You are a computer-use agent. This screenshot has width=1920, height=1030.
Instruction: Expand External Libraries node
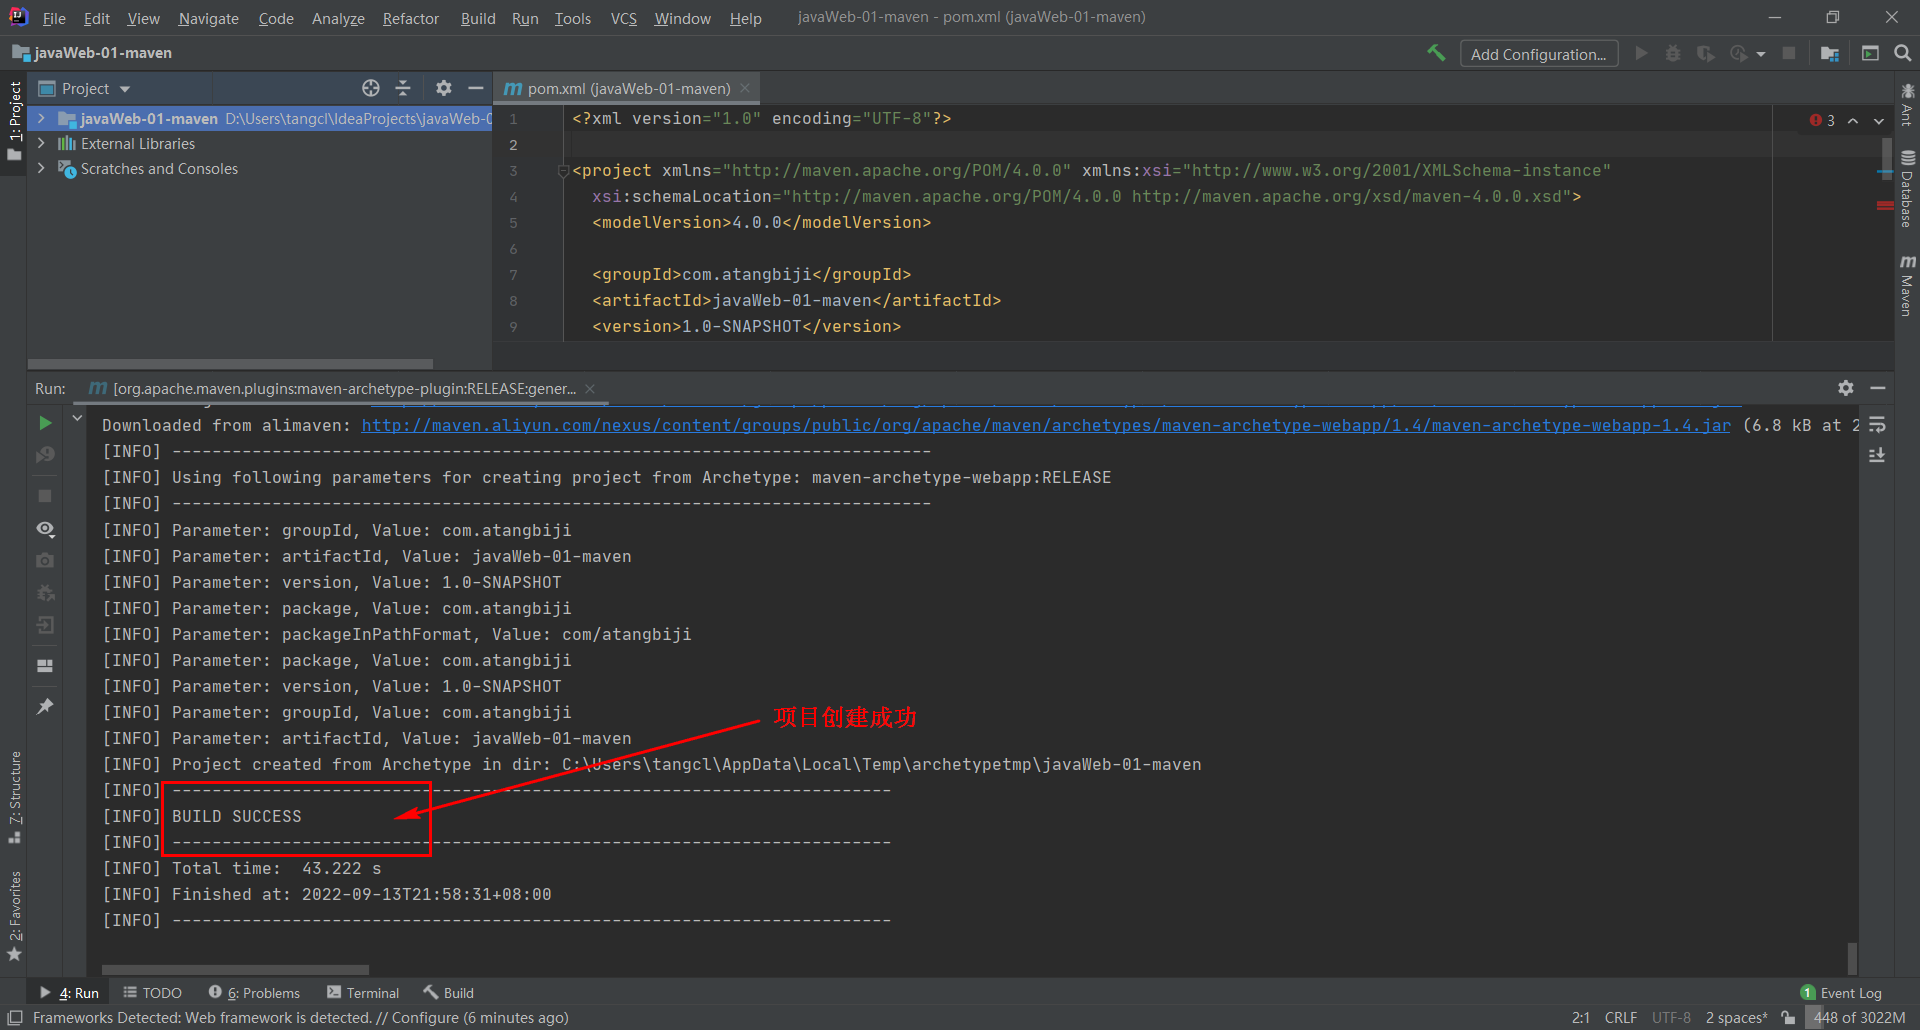tap(41, 143)
